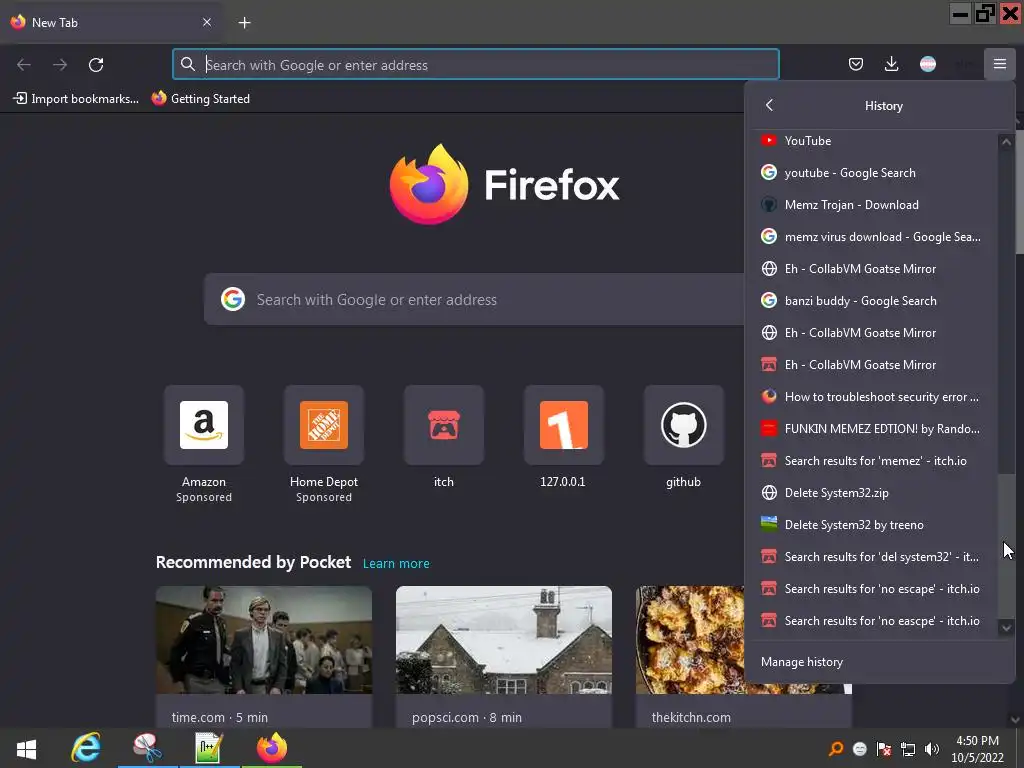The height and width of the screenshot is (768, 1024).
Task: Click History panel scrollbar down arrow
Action: (x=1006, y=628)
